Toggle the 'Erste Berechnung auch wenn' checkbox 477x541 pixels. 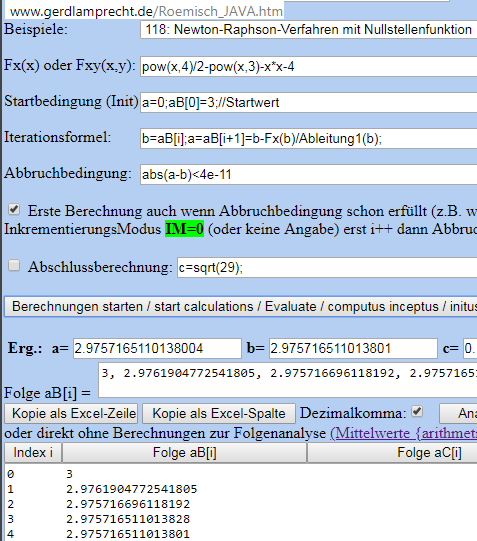14,209
